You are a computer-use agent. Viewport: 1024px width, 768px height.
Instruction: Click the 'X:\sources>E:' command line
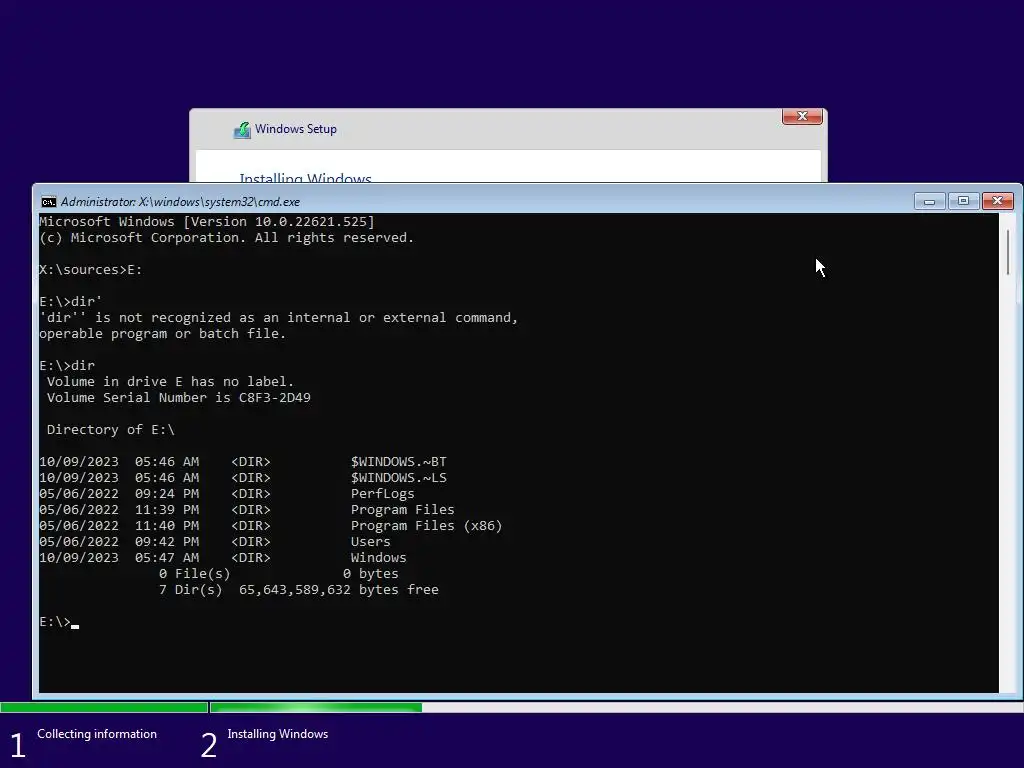[91, 270]
